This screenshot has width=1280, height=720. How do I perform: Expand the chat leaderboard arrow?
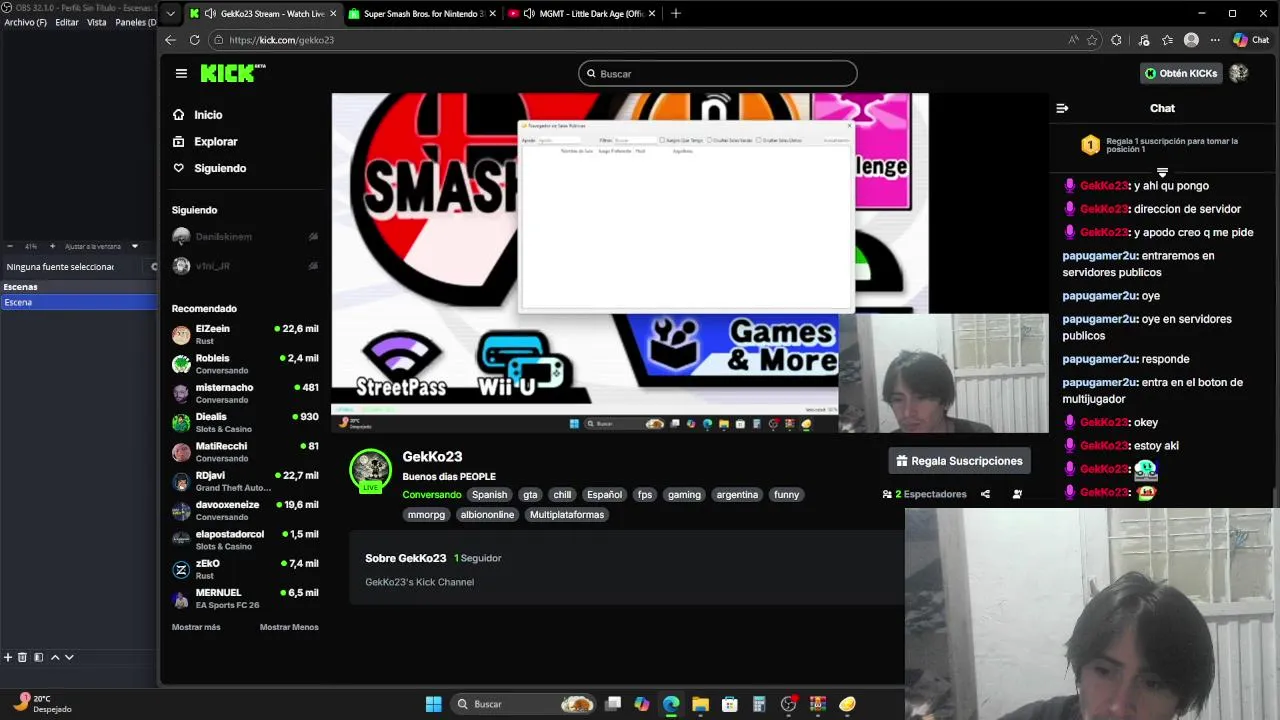pos(1162,172)
